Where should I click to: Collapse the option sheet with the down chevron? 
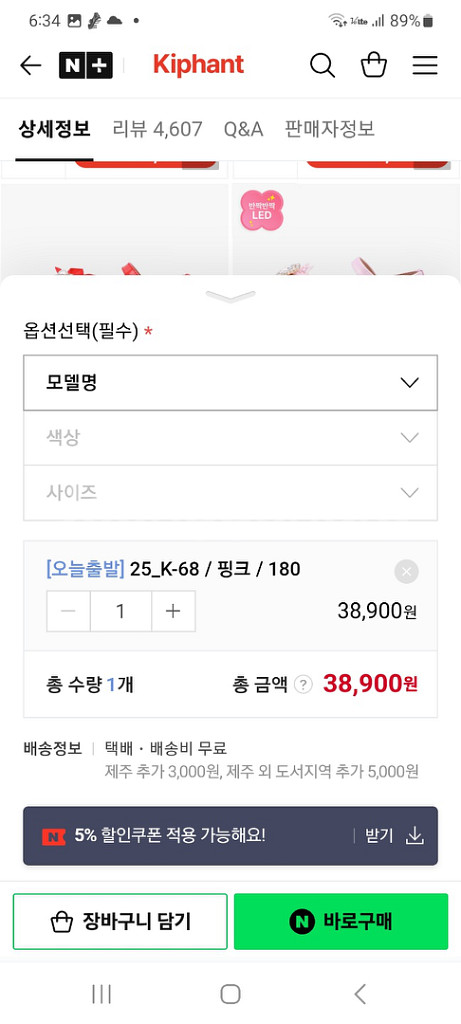[x=230, y=297]
